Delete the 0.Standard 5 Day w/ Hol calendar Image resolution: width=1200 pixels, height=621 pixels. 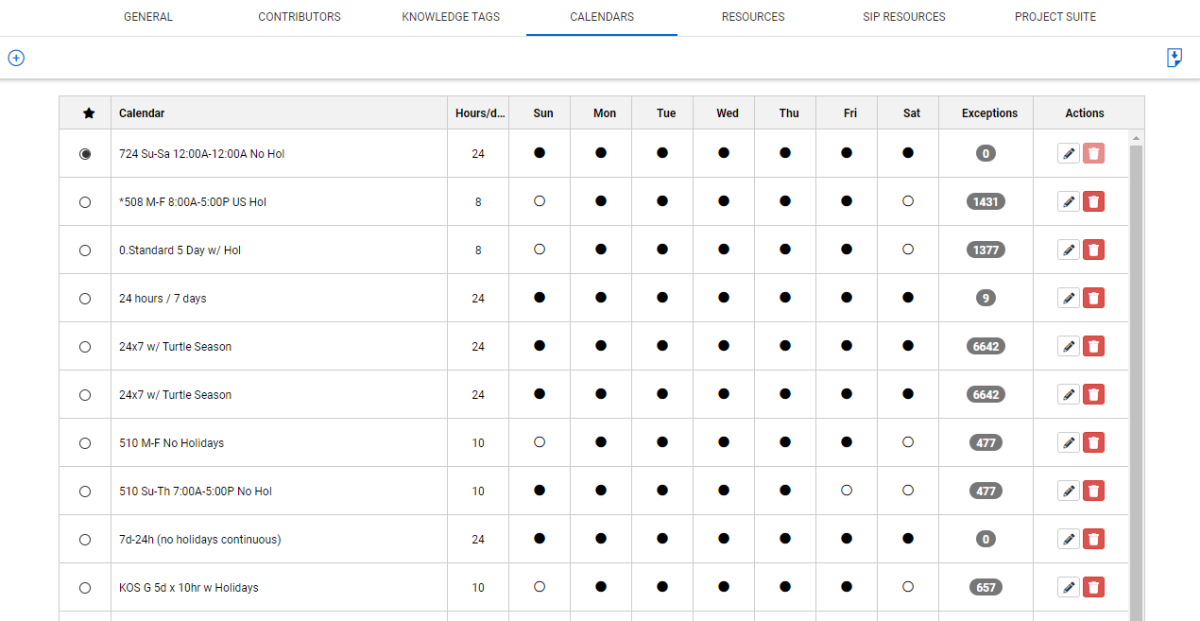pyautogui.click(x=1094, y=250)
